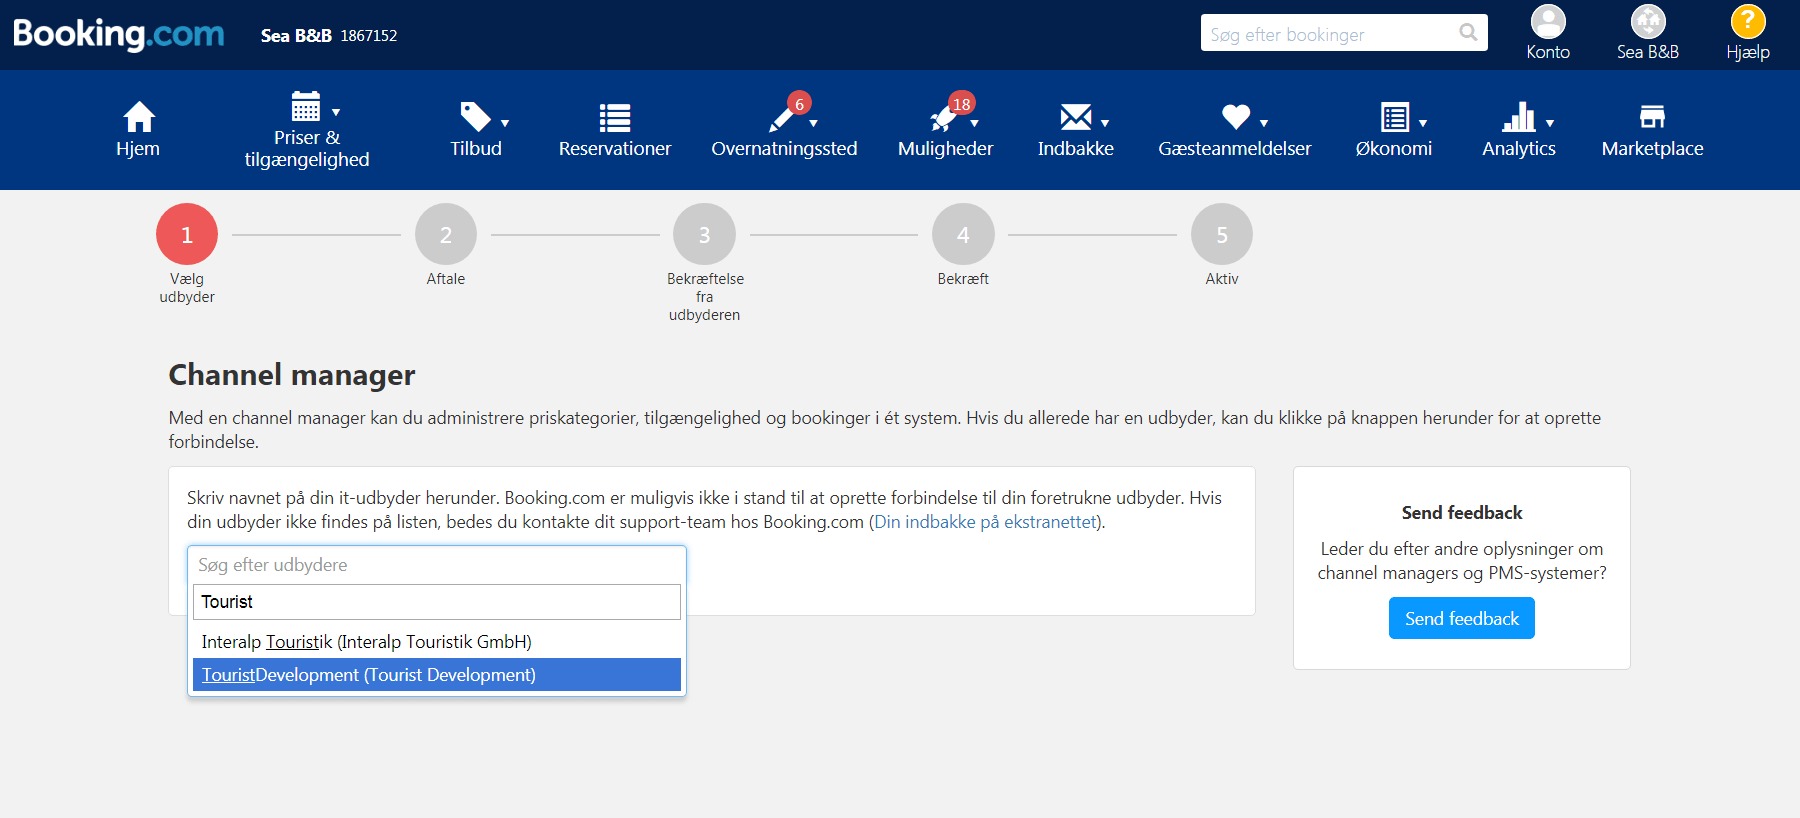Click the Hjem house icon
This screenshot has height=818, width=1800.
coord(138,117)
